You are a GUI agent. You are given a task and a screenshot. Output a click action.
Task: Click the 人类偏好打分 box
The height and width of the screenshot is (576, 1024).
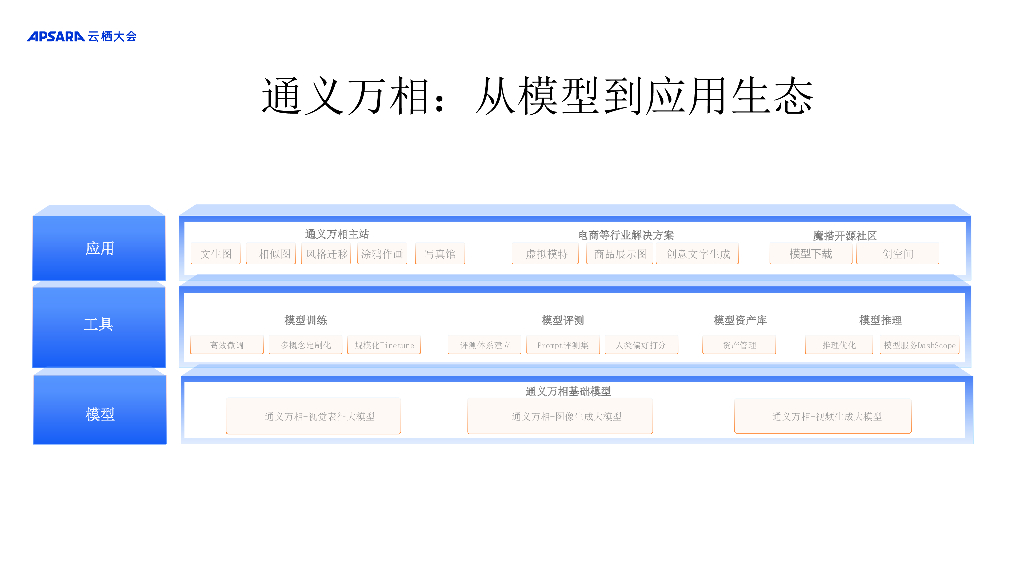click(641, 345)
